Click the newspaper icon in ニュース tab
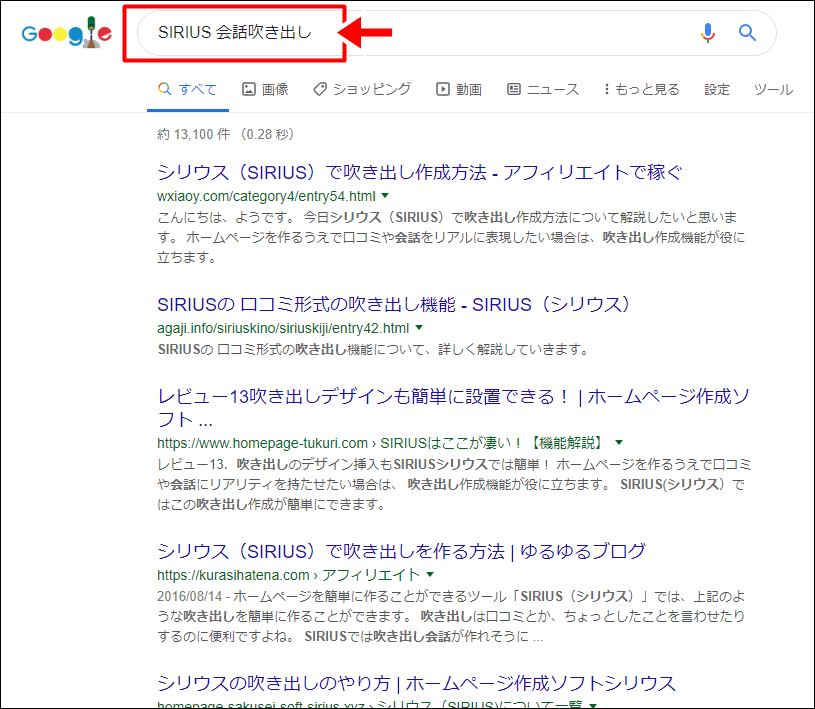 pos(514,89)
